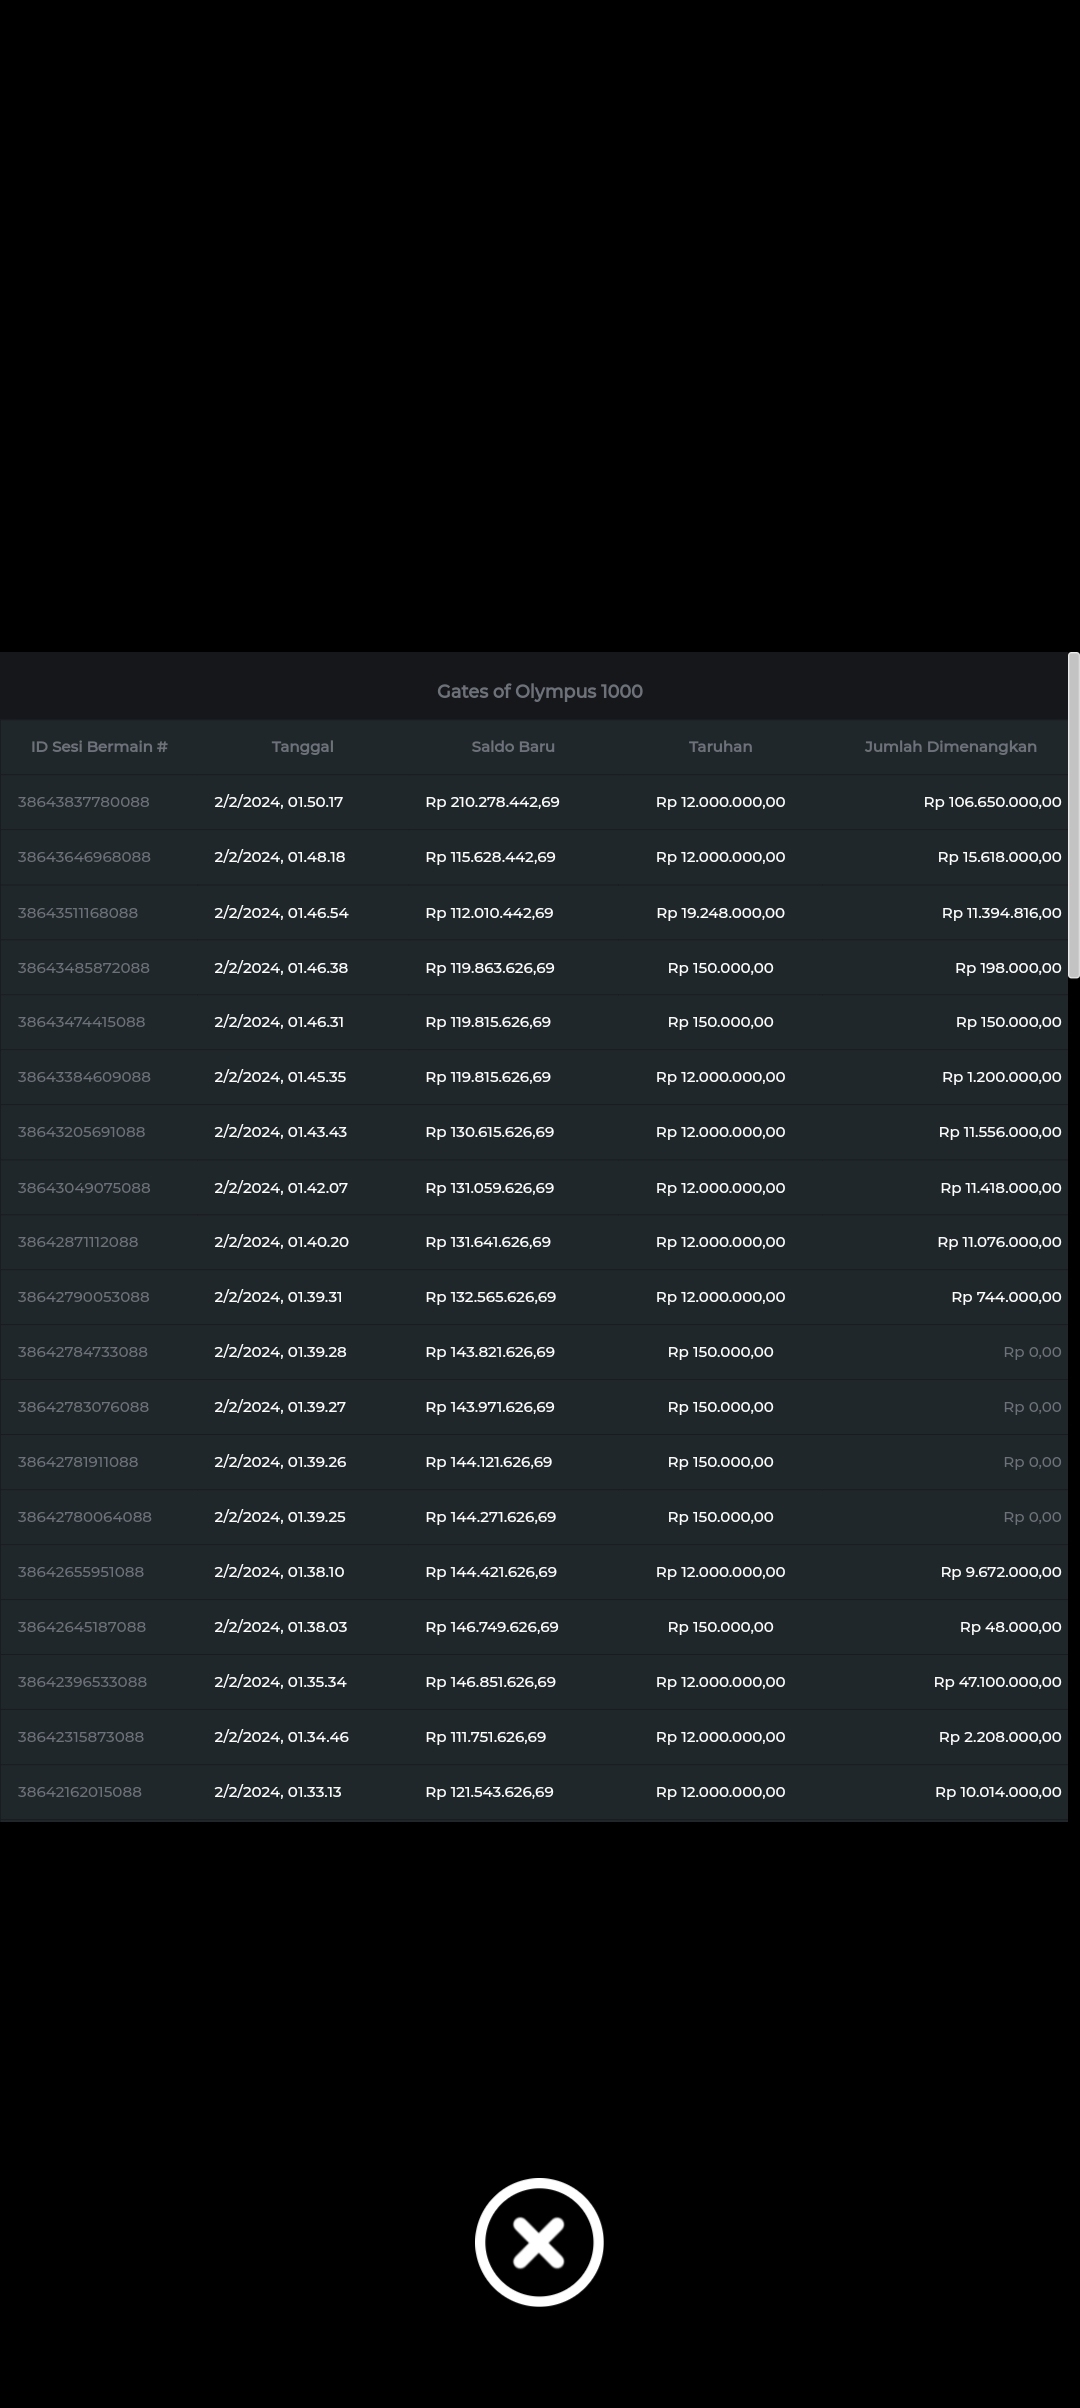Viewport: 1080px width, 2408px height.
Task: Open session ID 38643646968088
Action: (x=84, y=857)
